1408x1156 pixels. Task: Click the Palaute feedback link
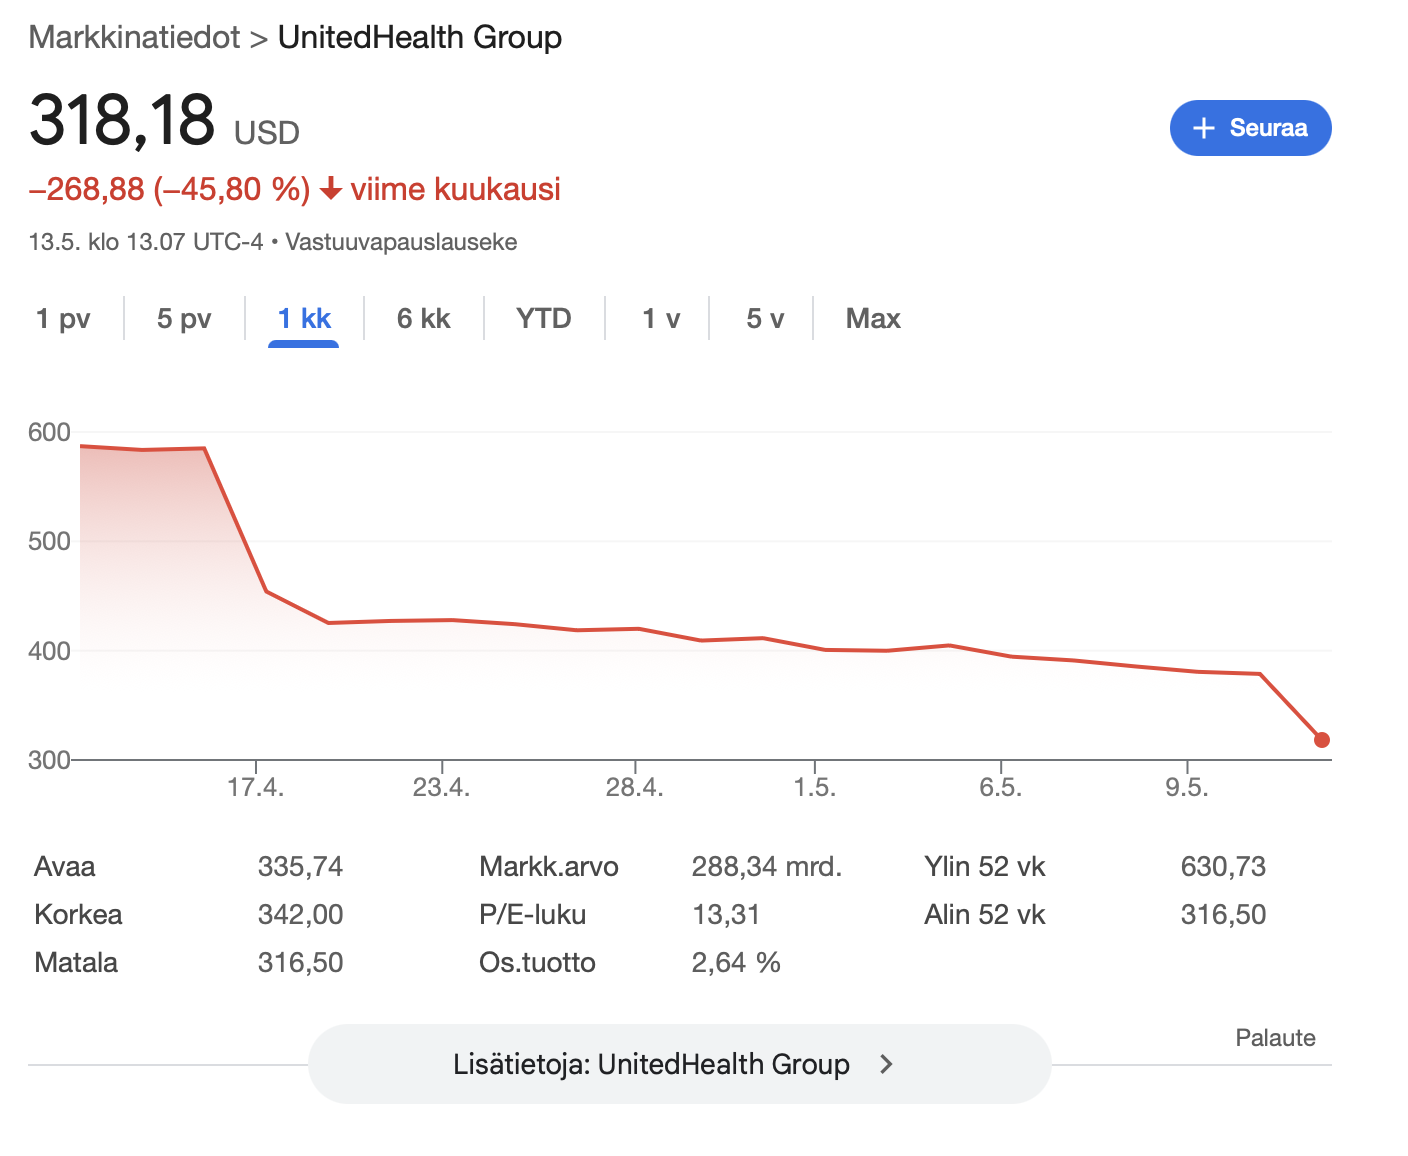(x=1275, y=1038)
